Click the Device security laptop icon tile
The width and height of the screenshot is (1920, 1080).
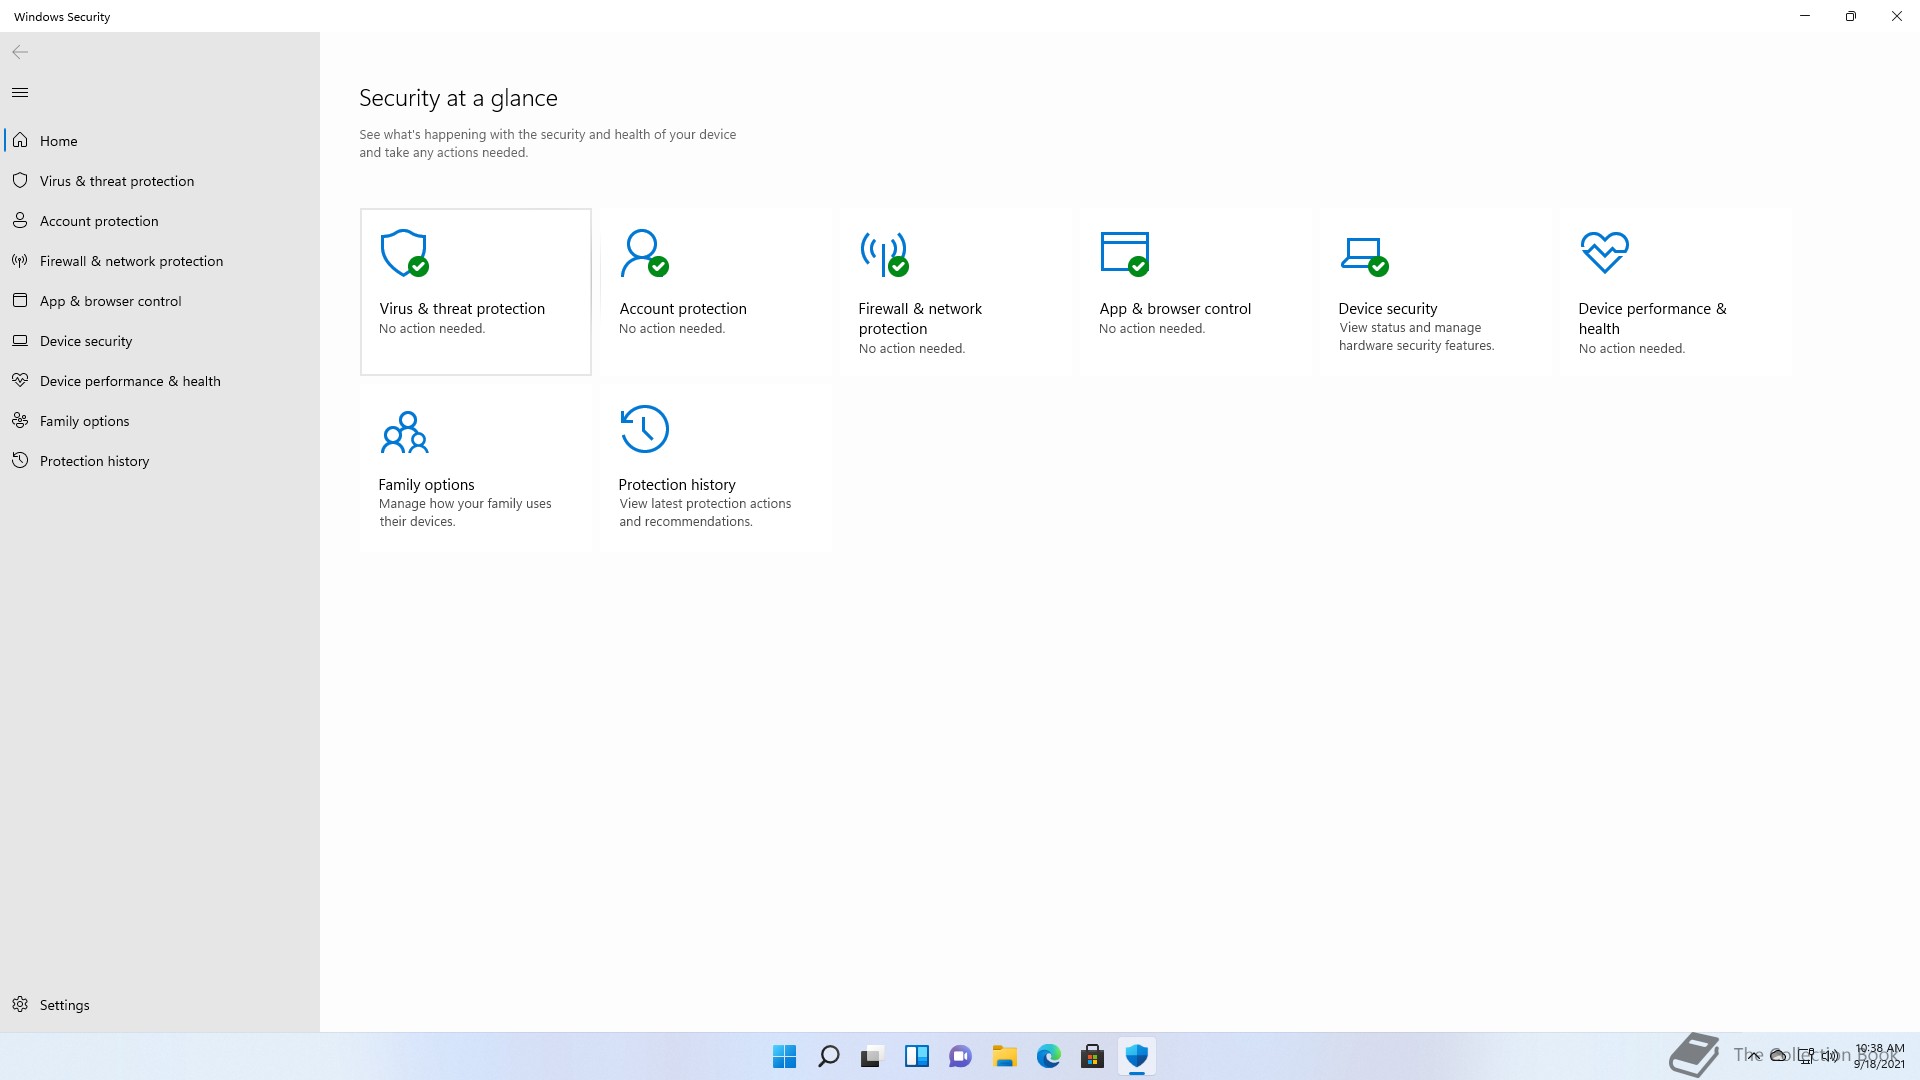1364,254
